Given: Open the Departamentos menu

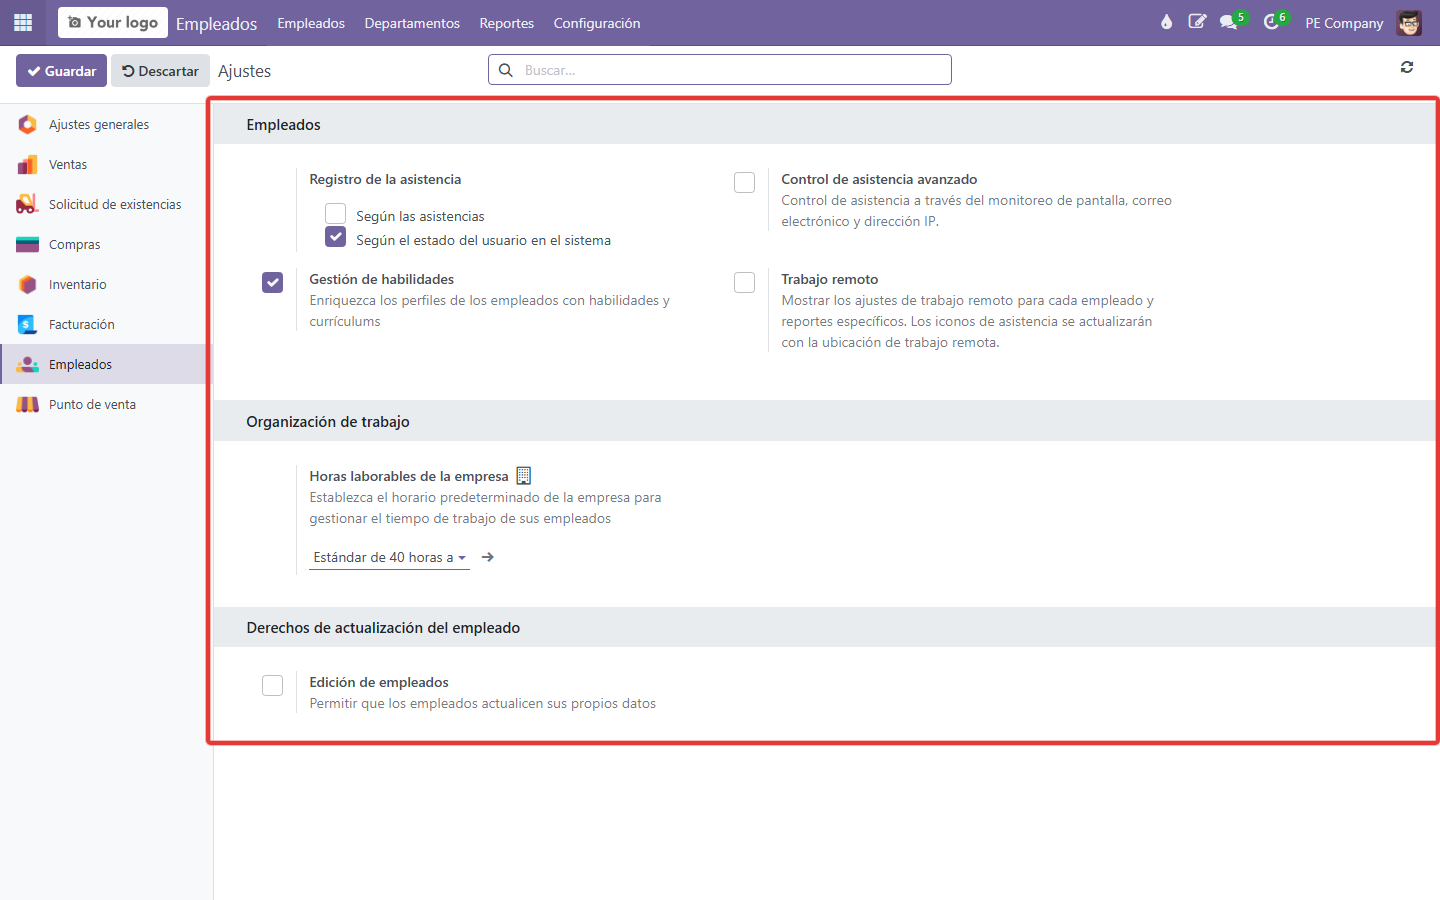Looking at the screenshot, I should pyautogui.click(x=412, y=23).
